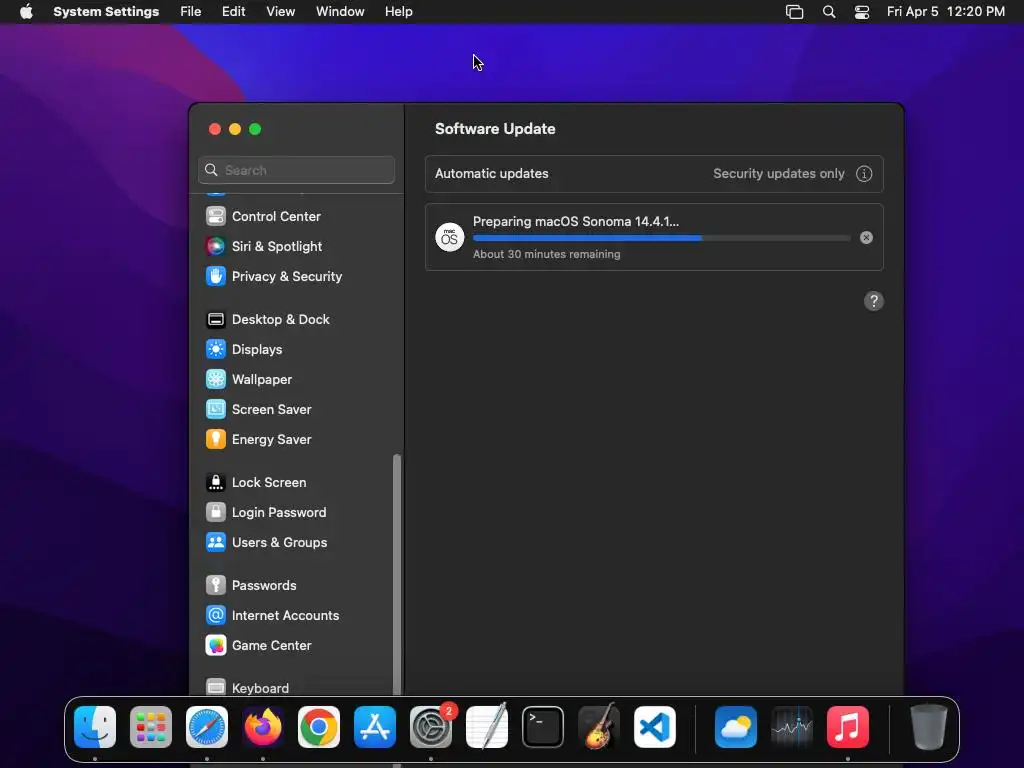1024x768 pixels.
Task: Launch Visual Studio Code from Dock
Action: 655,727
